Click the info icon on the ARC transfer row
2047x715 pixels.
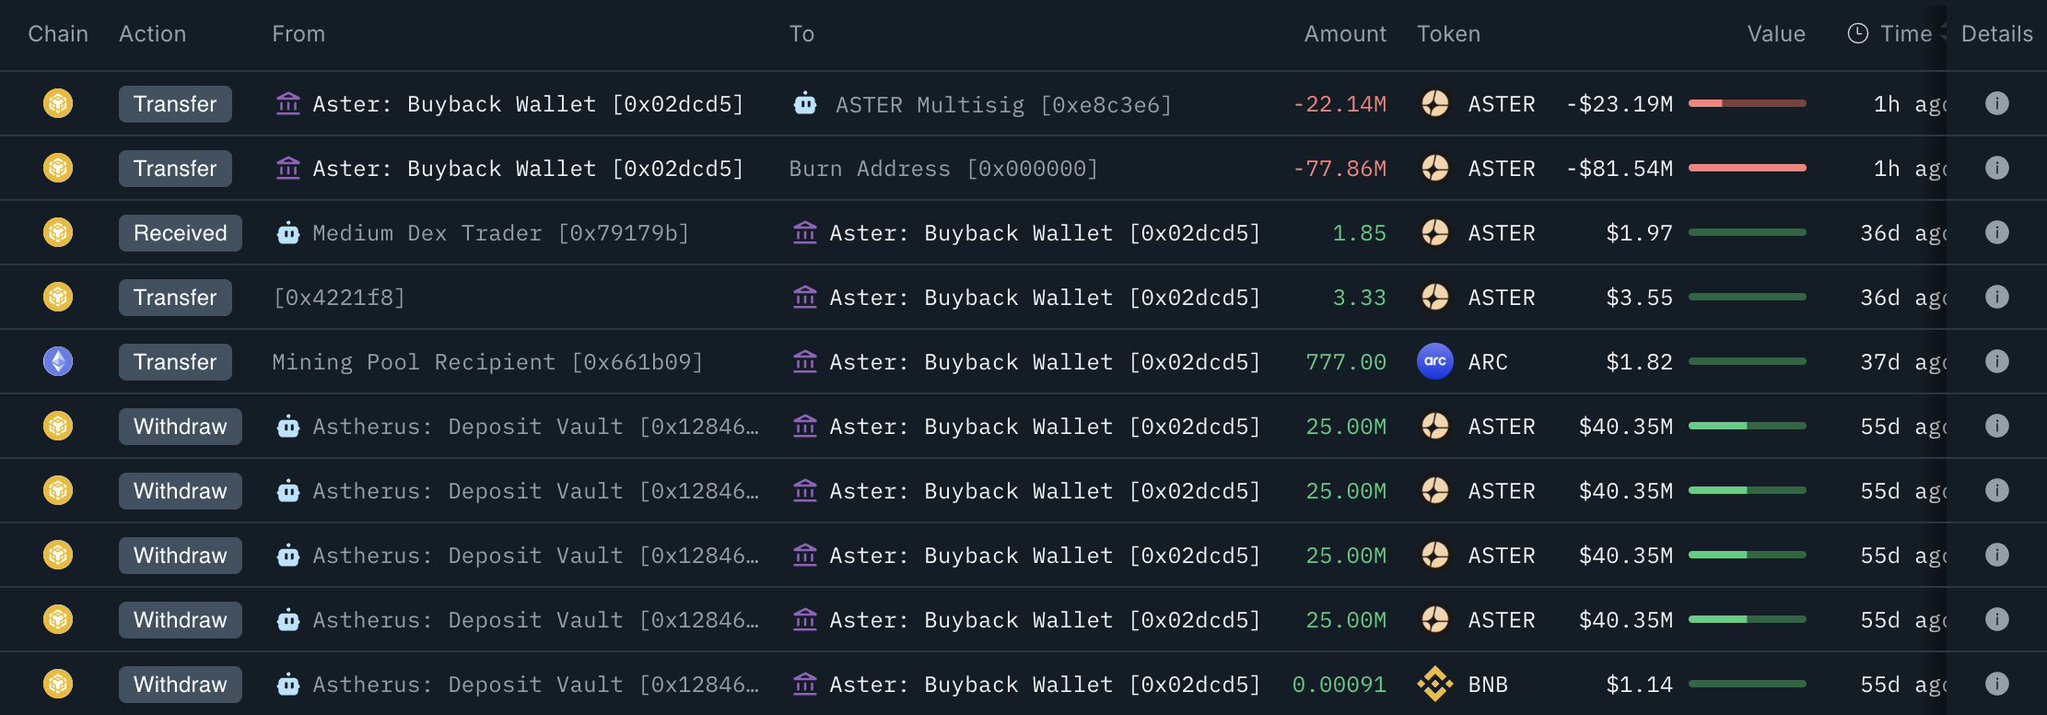pos(1996,361)
